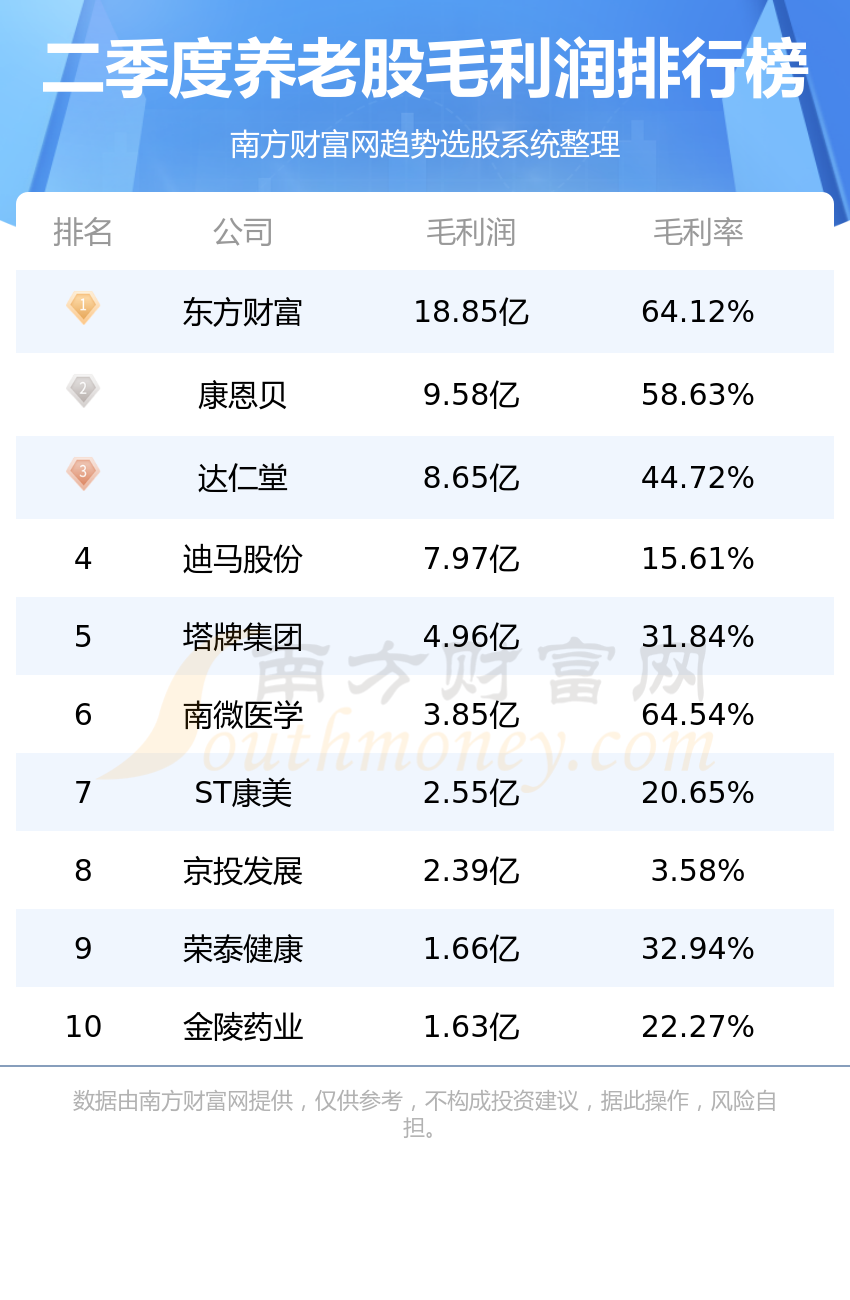
Task: Click the silver second-place medal icon
Action: pyautogui.click(x=83, y=390)
